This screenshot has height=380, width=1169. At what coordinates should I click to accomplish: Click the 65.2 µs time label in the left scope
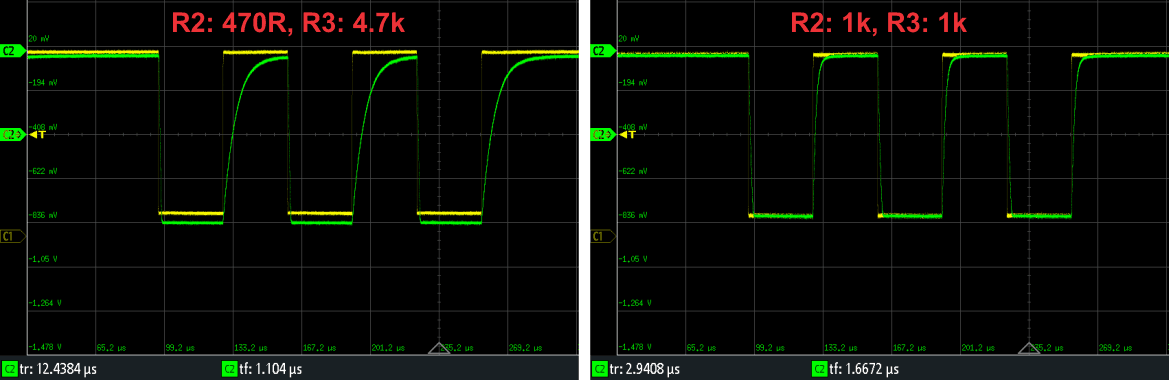pos(111,347)
